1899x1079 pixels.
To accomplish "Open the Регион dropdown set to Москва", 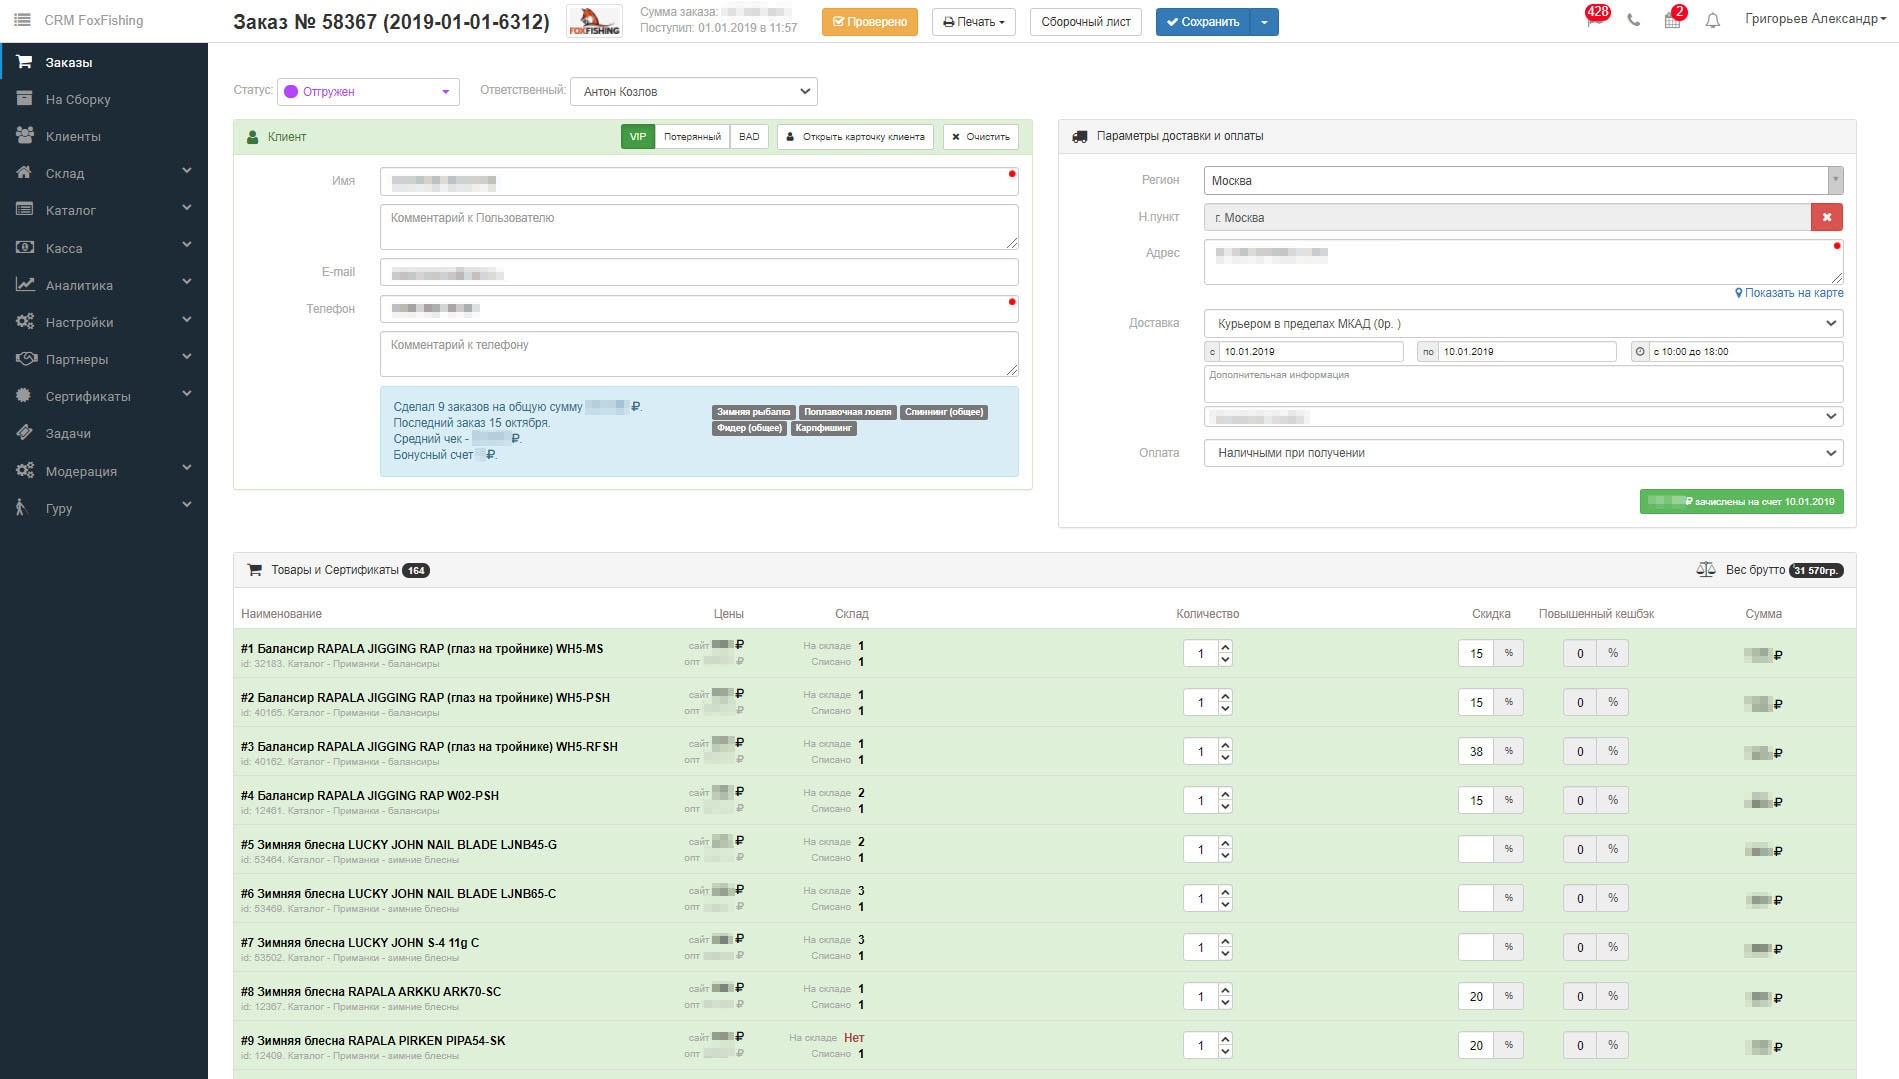I will [x=1523, y=181].
